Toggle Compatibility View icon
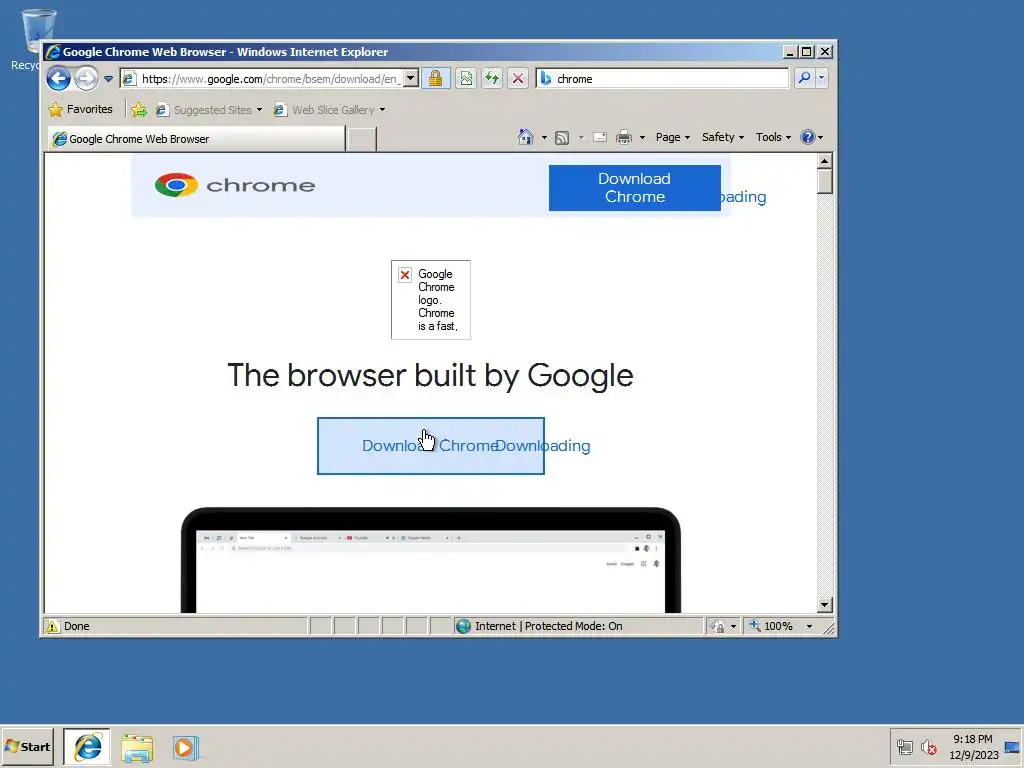Screen dimensions: 1024x768 click(x=466, y=79)
